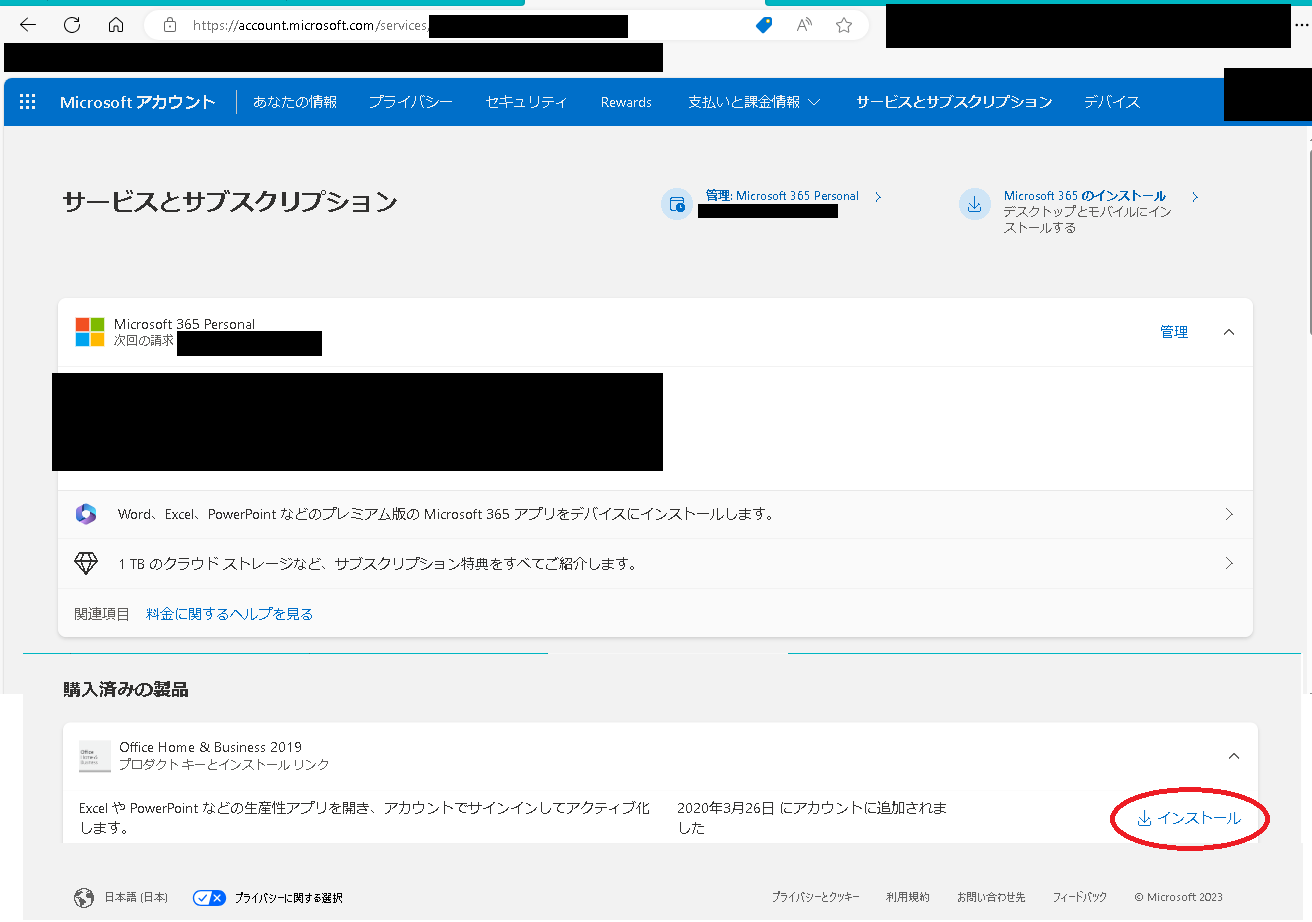Click the 1 TB のクラウド ストレージ text row
The image size is (1312, 922).
tap(378, 564)
